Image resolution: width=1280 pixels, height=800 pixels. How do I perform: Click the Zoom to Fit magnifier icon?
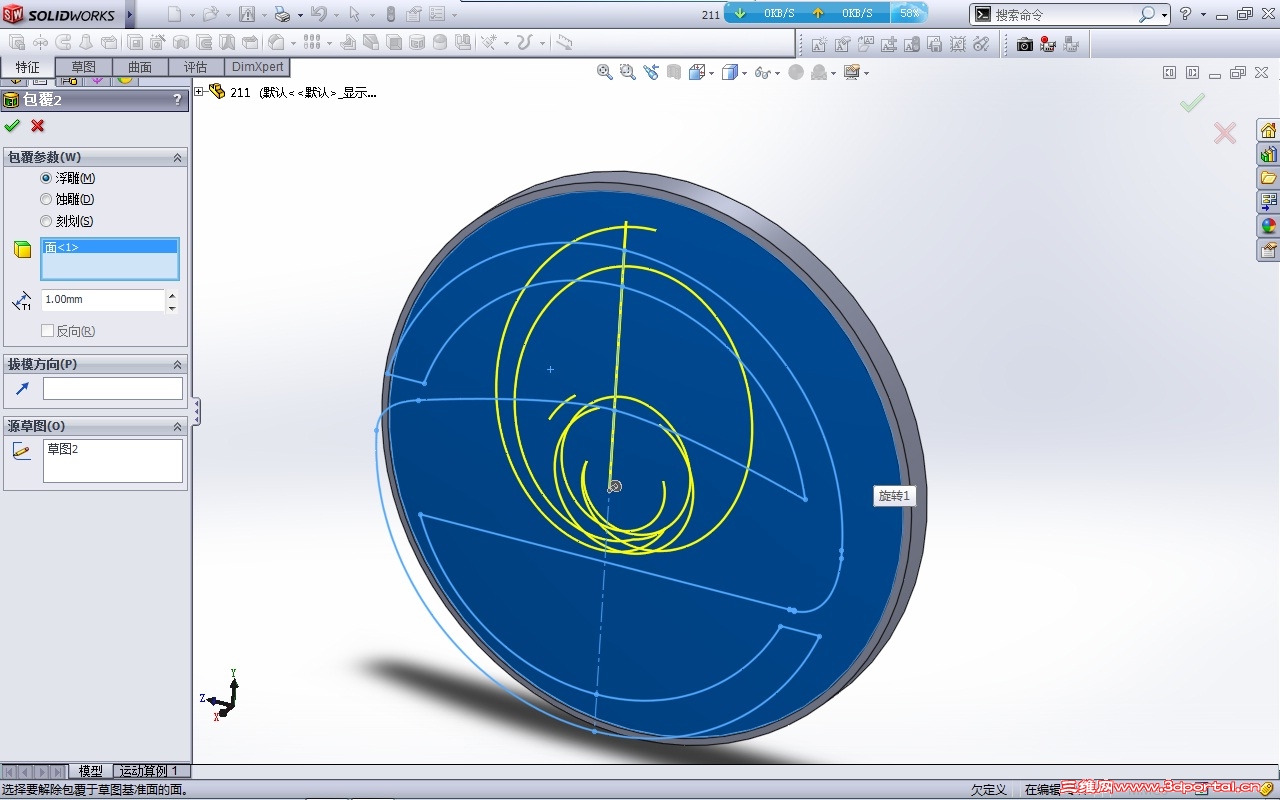[604, 72]
